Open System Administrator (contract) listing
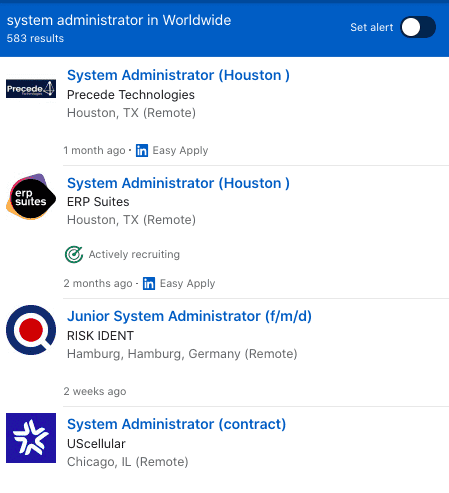Image resolution: width=449 pixels, height=493 pixels. (176, 424)
